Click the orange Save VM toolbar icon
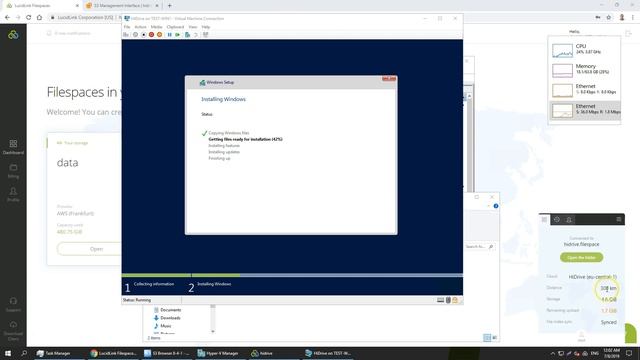Viewport: 640px width, 360px height. click(160, 35)
